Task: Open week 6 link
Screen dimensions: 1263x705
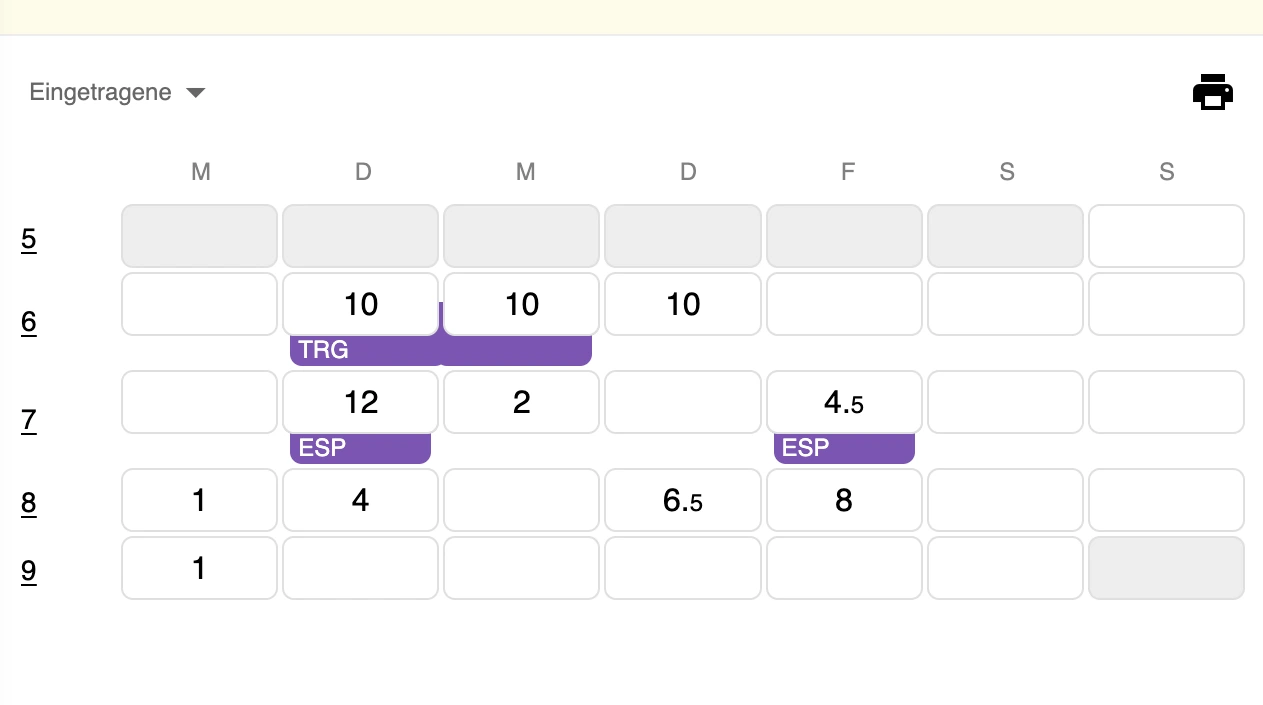Action: coord(29,322)
